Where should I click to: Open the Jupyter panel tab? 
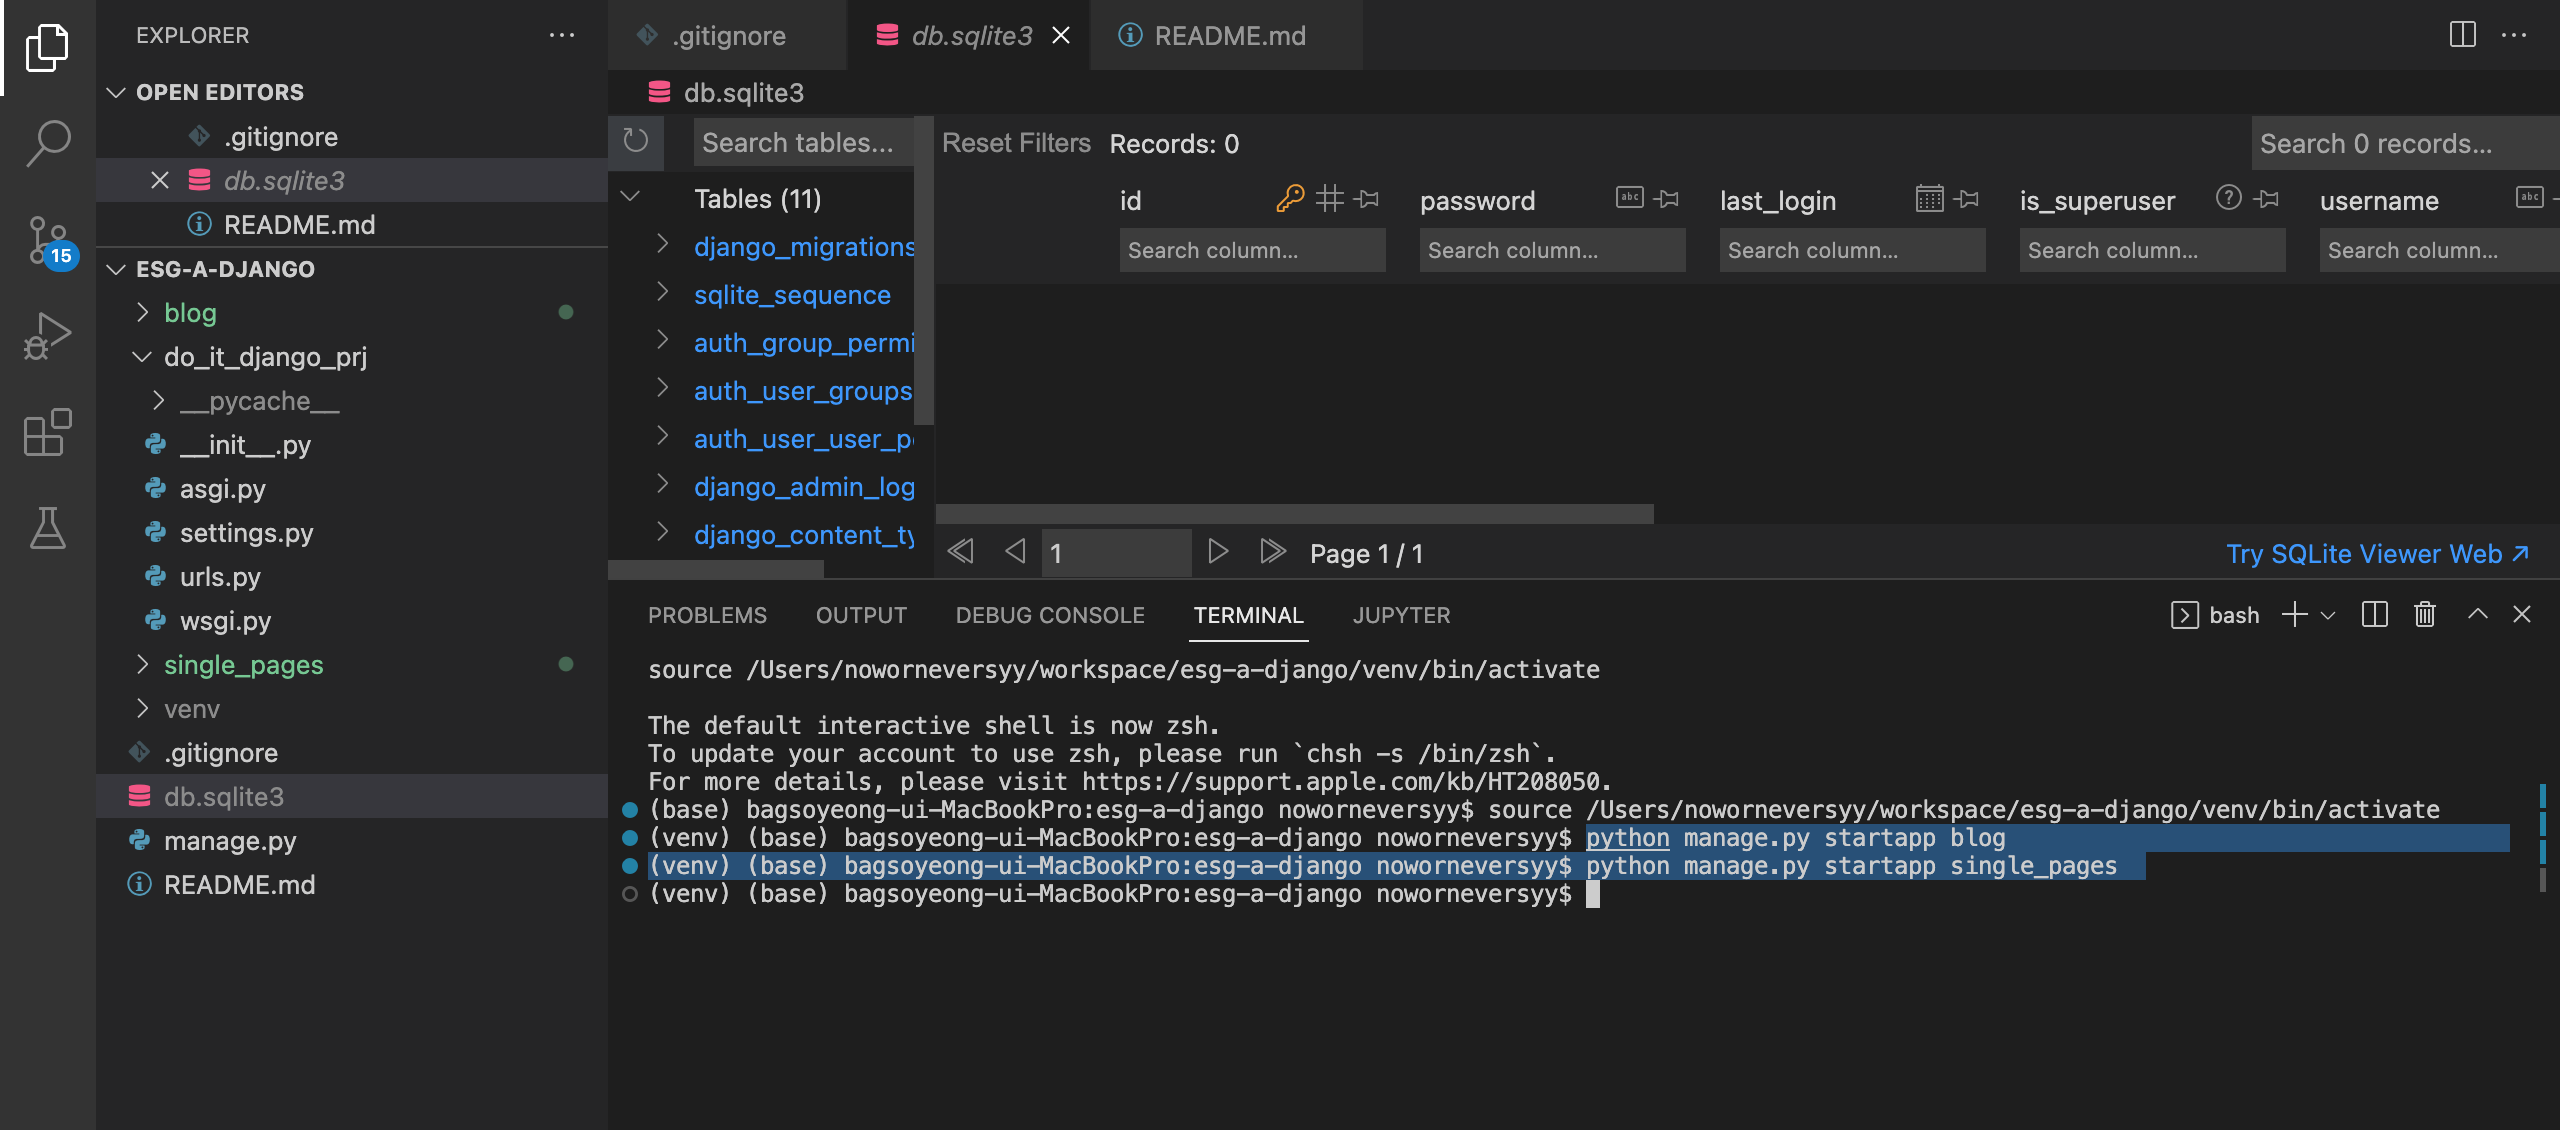pyautogui.click(x=1401, y=615)
